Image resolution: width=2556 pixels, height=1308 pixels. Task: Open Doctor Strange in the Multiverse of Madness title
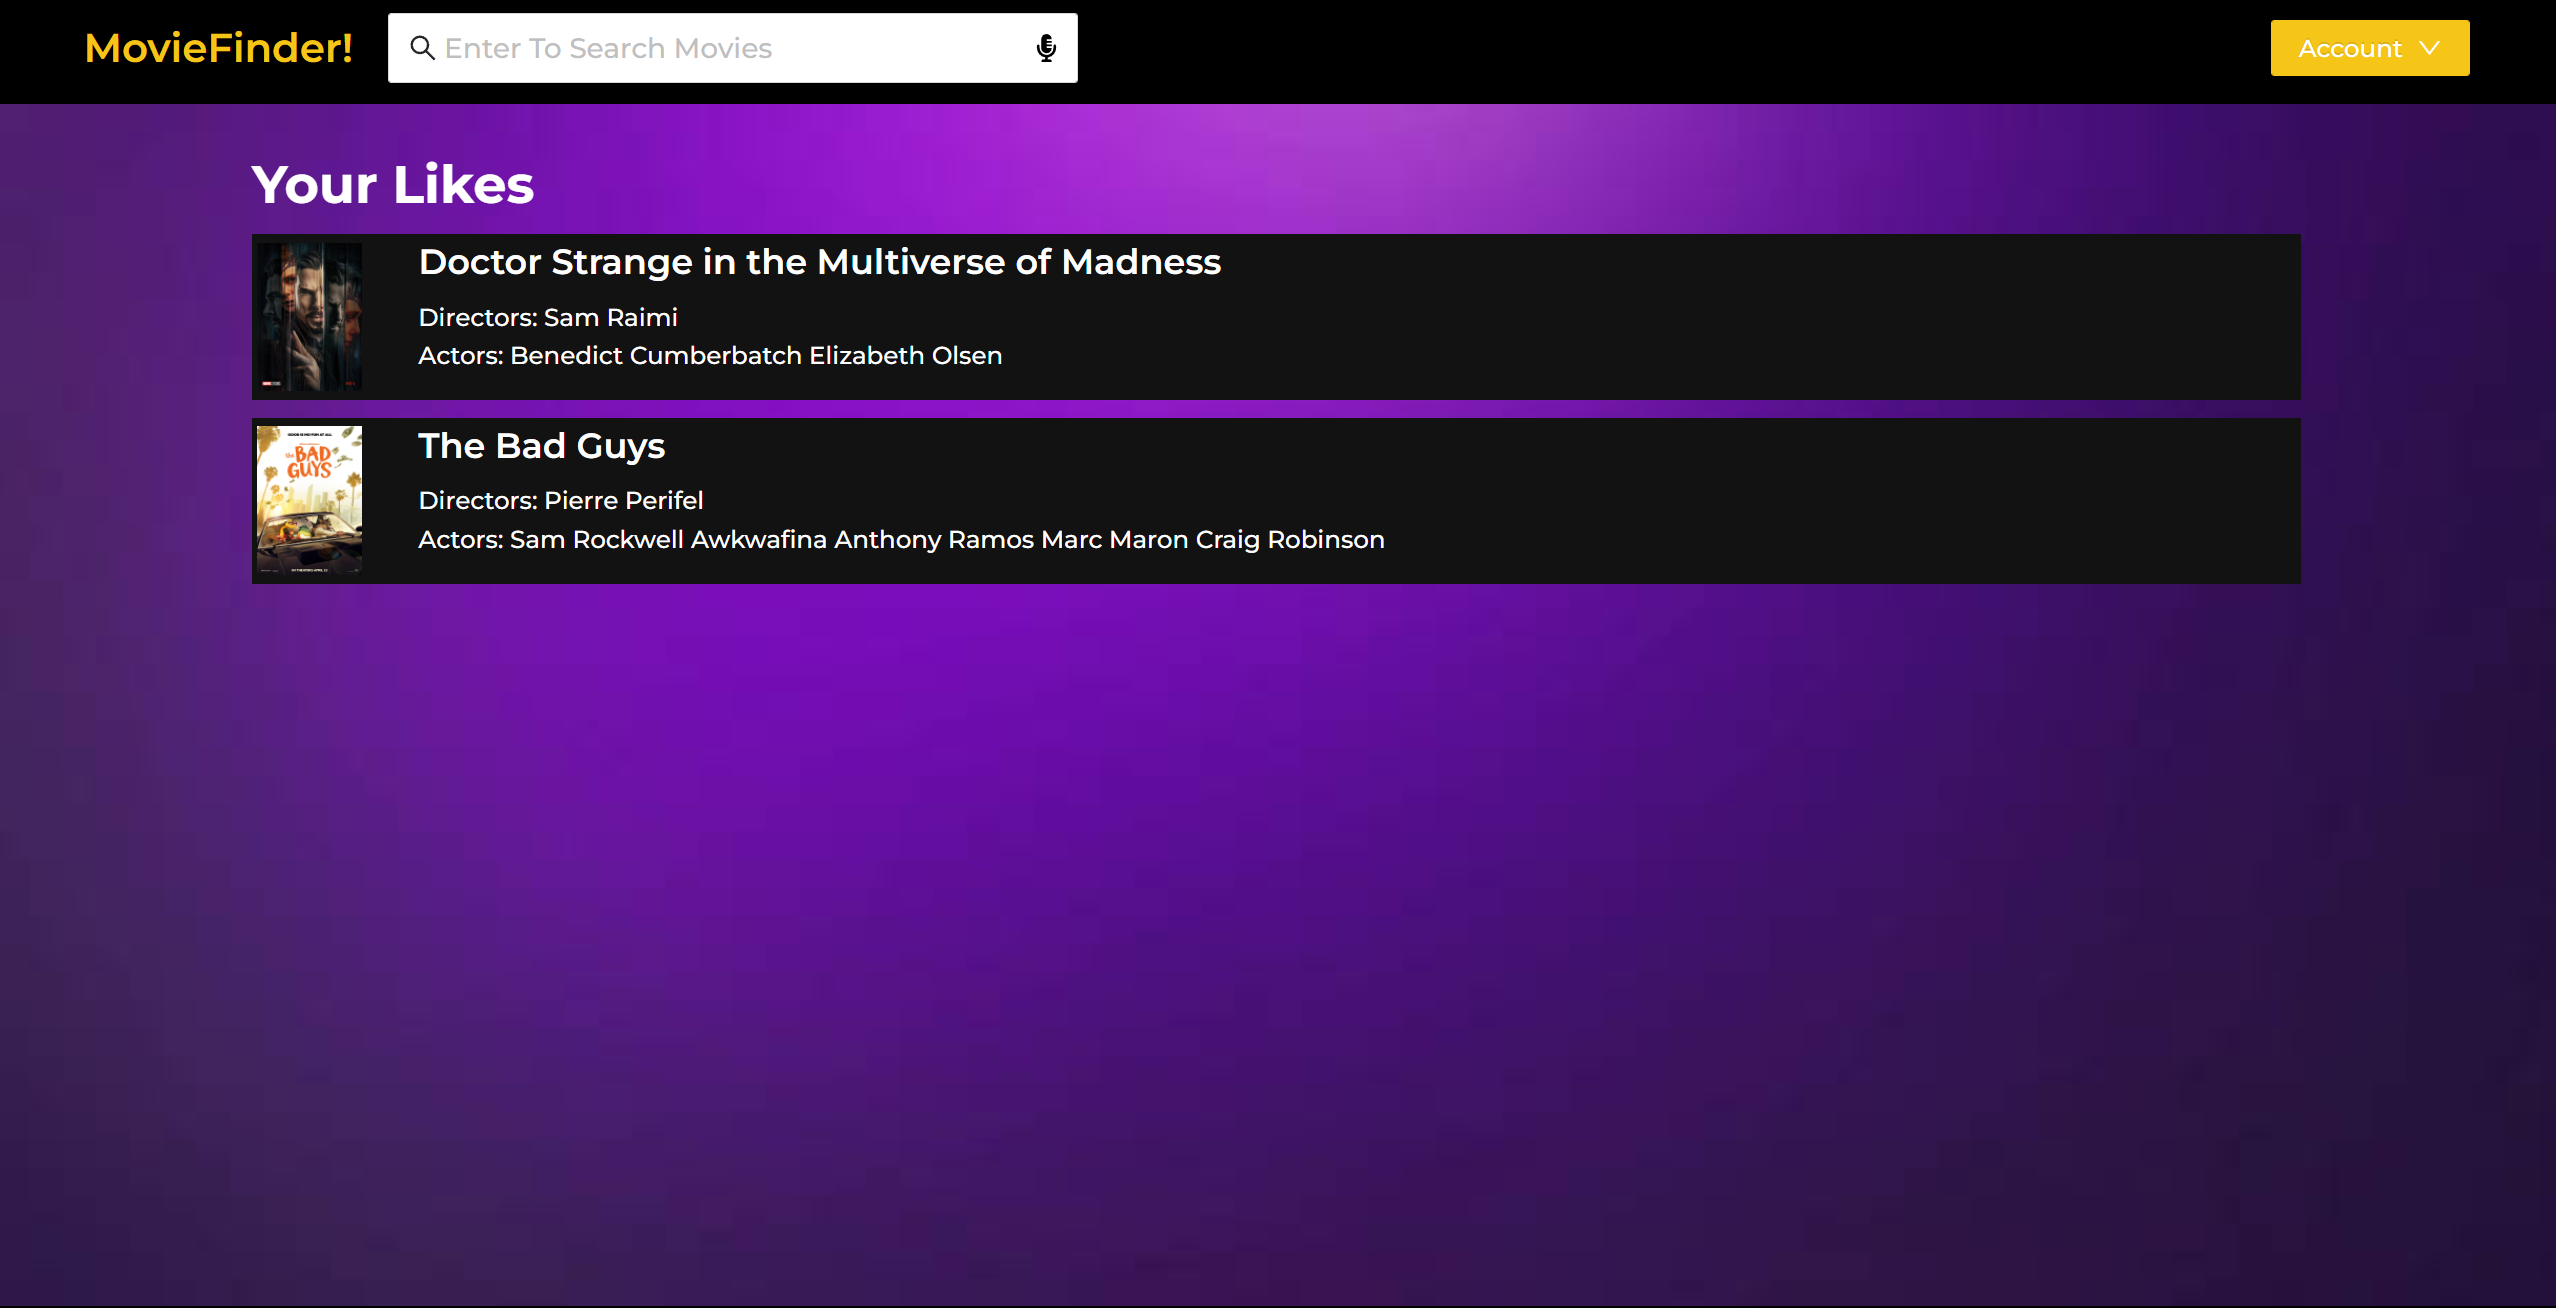(819, 262)
